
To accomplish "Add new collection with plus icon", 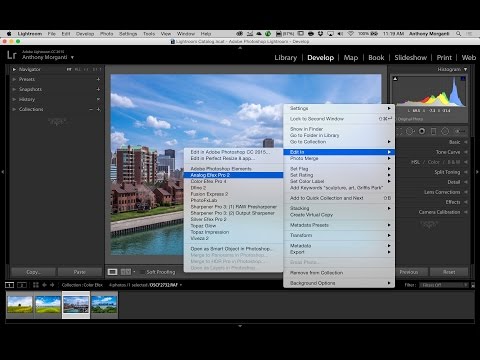I will (98, 109).
